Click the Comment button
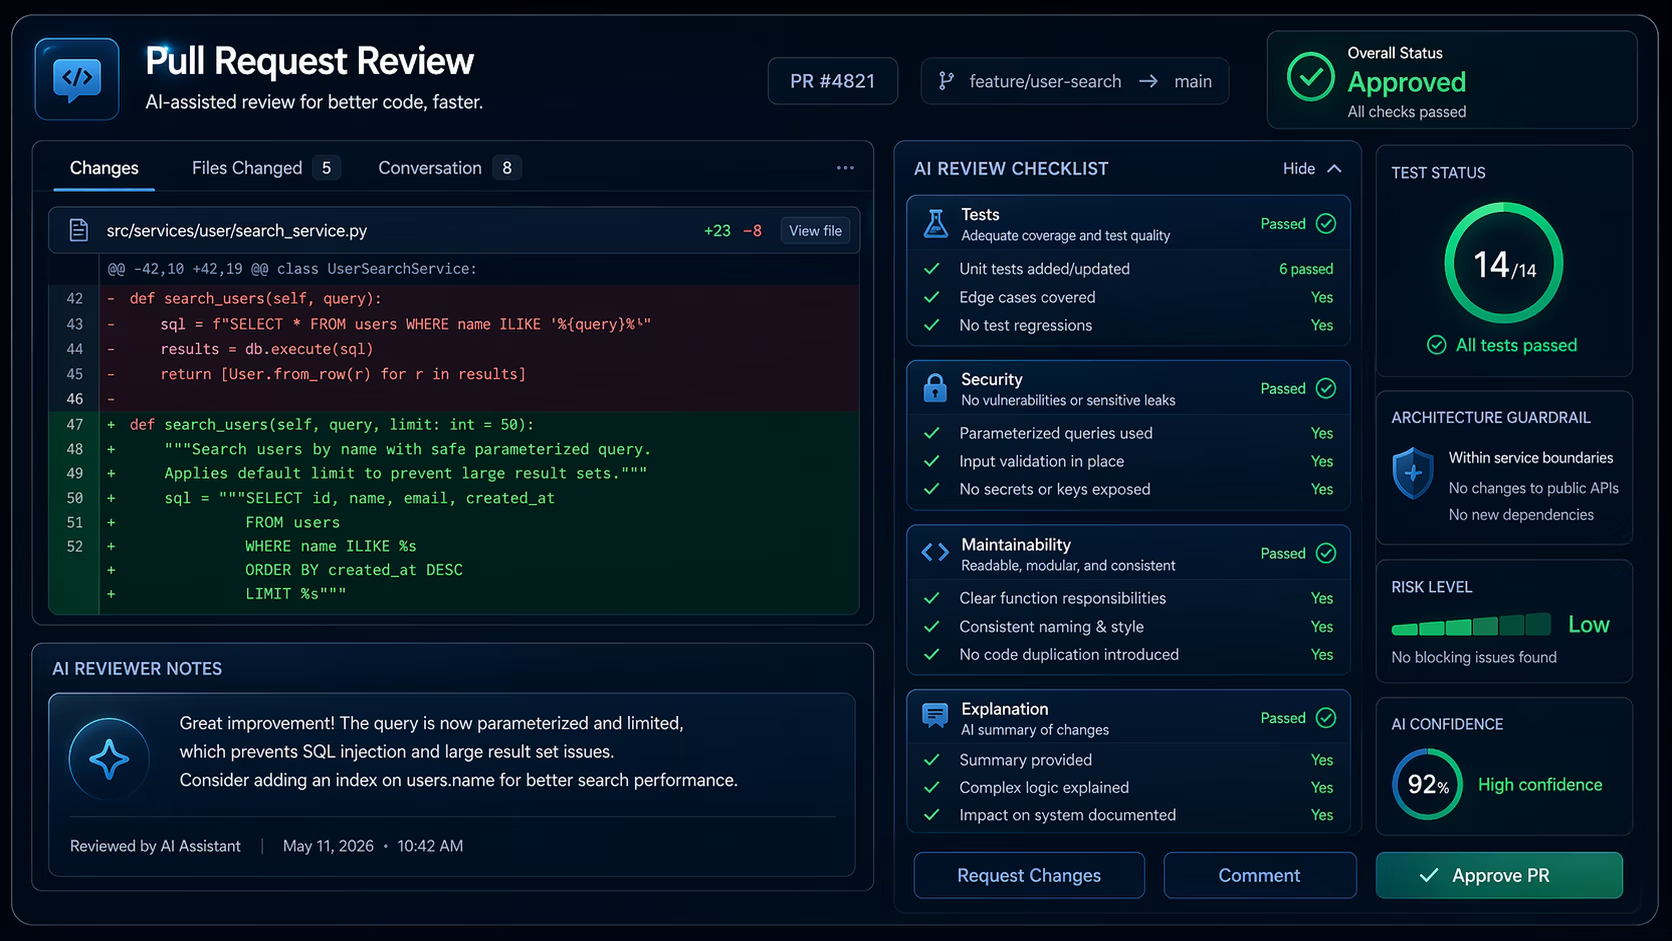The height and width of the screenshot is (941, 1672). 1259,876
